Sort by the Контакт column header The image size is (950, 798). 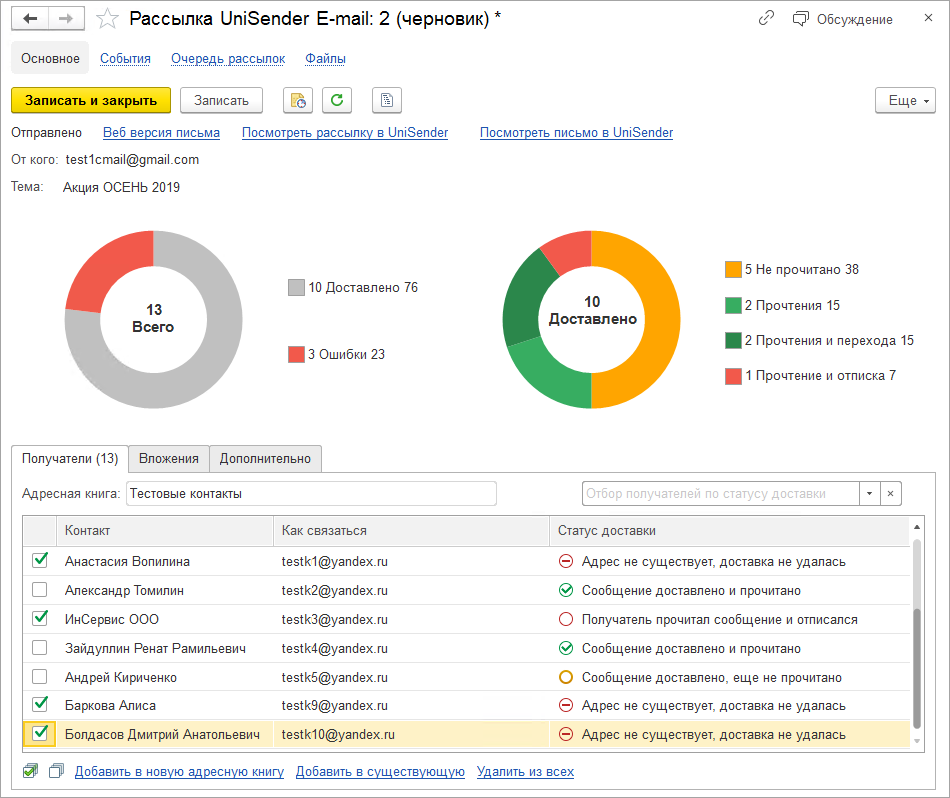(x=165, y=531)
